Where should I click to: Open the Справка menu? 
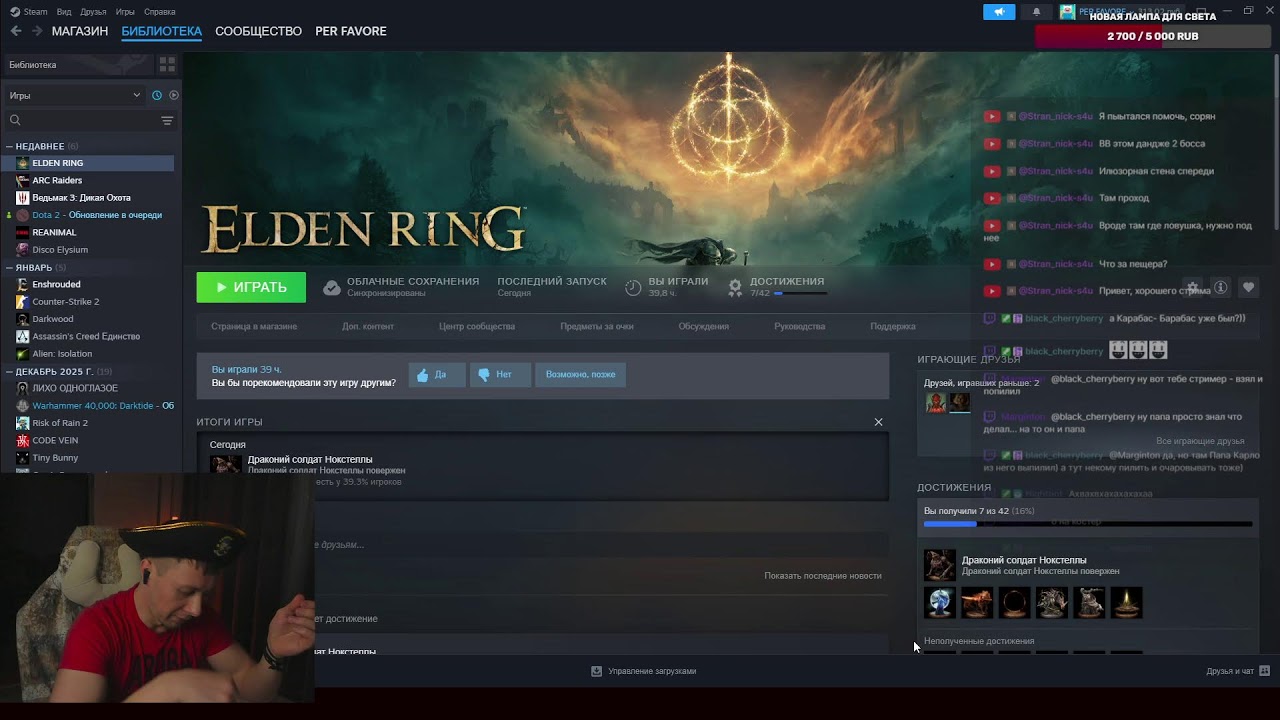pyautogui.click(x=160, y=12)
